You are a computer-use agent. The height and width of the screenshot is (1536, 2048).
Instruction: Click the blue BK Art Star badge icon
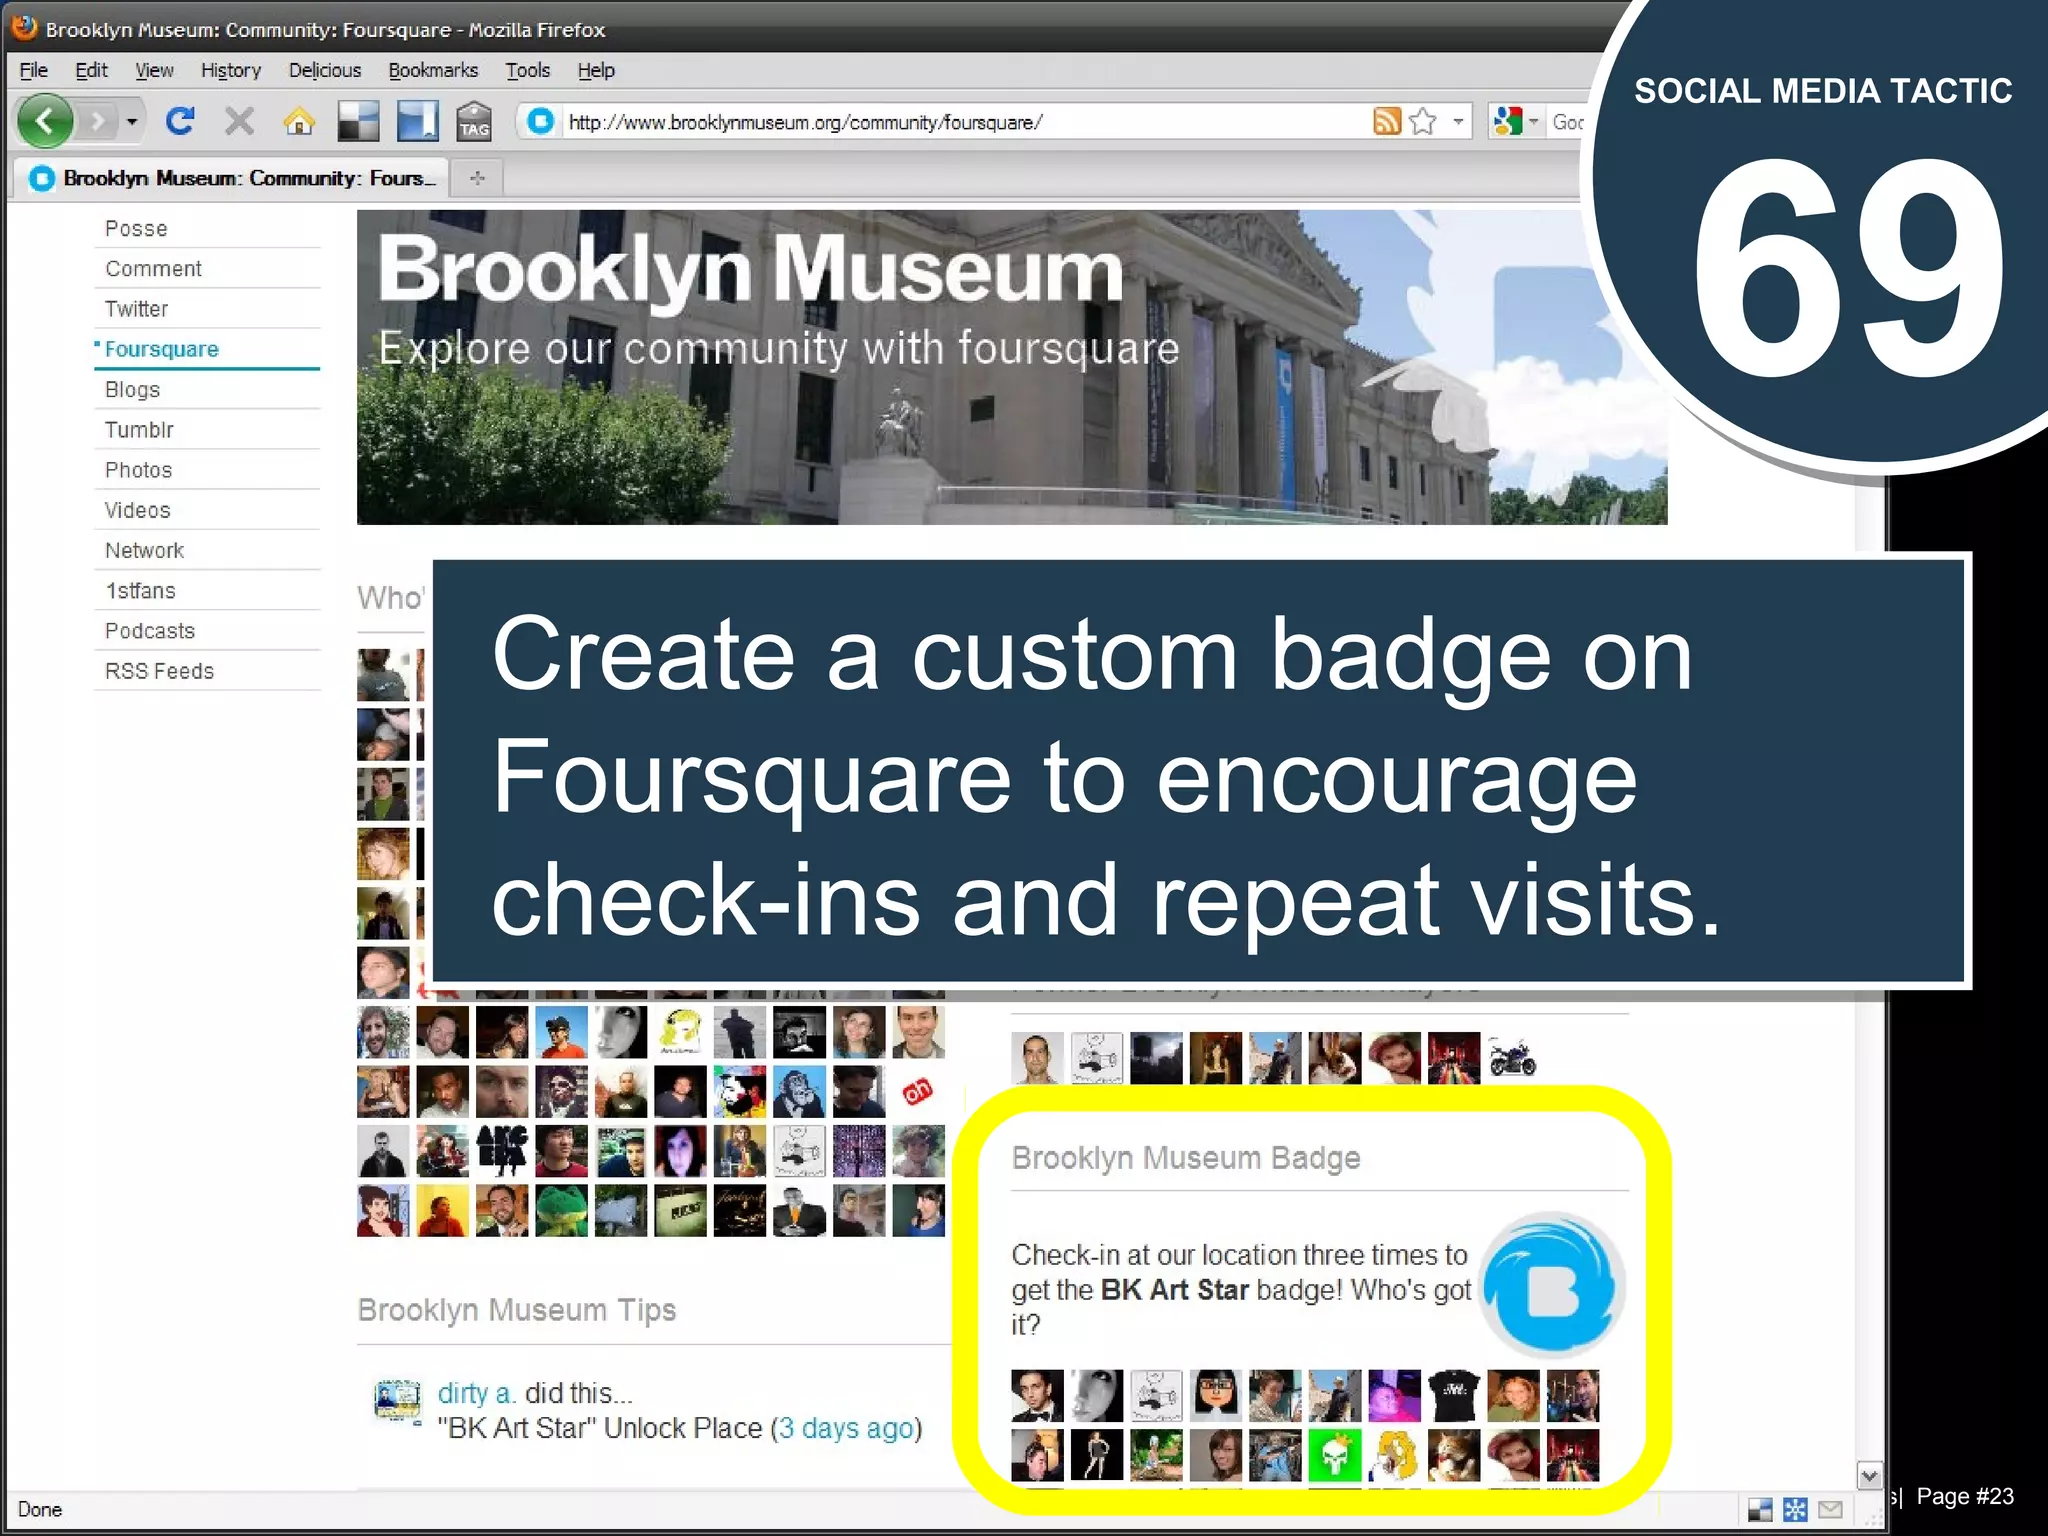pos(1552,1285)
